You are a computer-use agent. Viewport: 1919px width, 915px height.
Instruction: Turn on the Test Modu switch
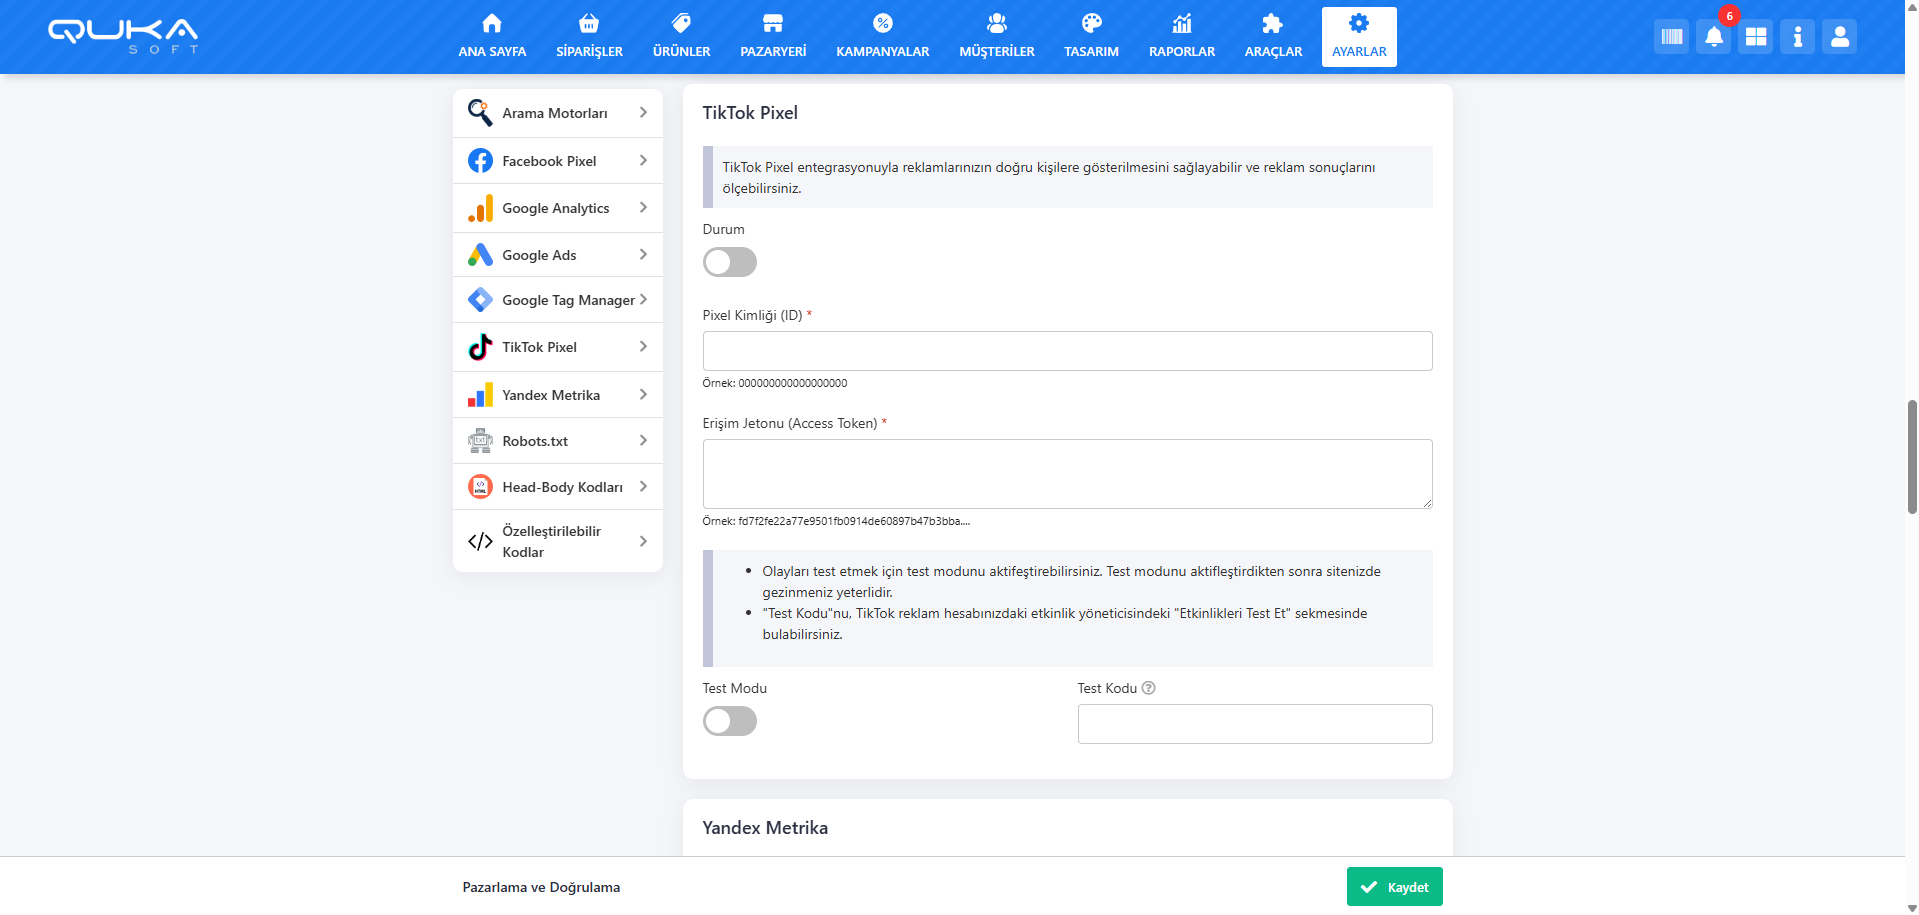click(x=729, y=721)
